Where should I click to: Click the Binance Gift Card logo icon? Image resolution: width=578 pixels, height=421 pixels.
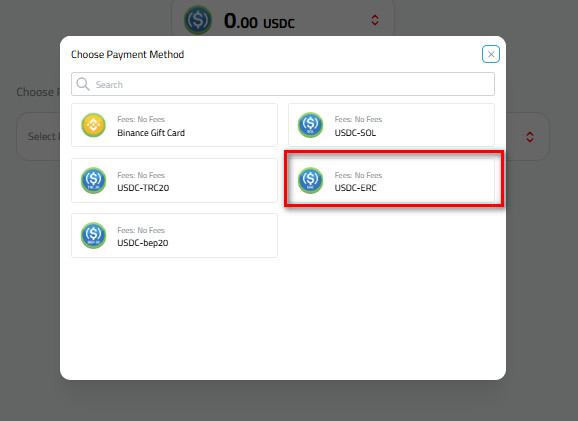[x=93, y=125]
